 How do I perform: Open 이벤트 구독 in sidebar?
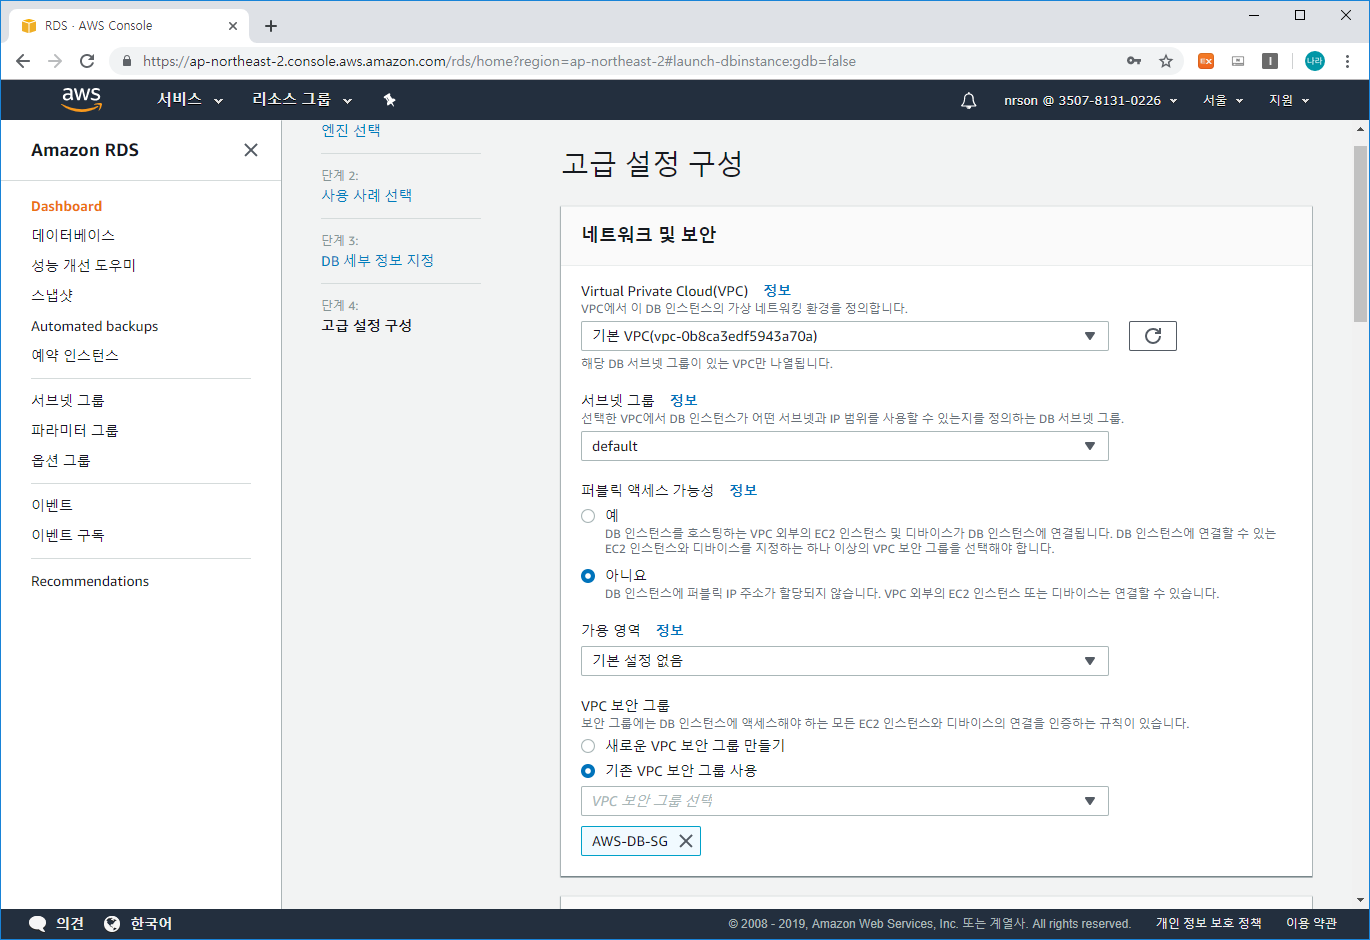pos(68,535)
